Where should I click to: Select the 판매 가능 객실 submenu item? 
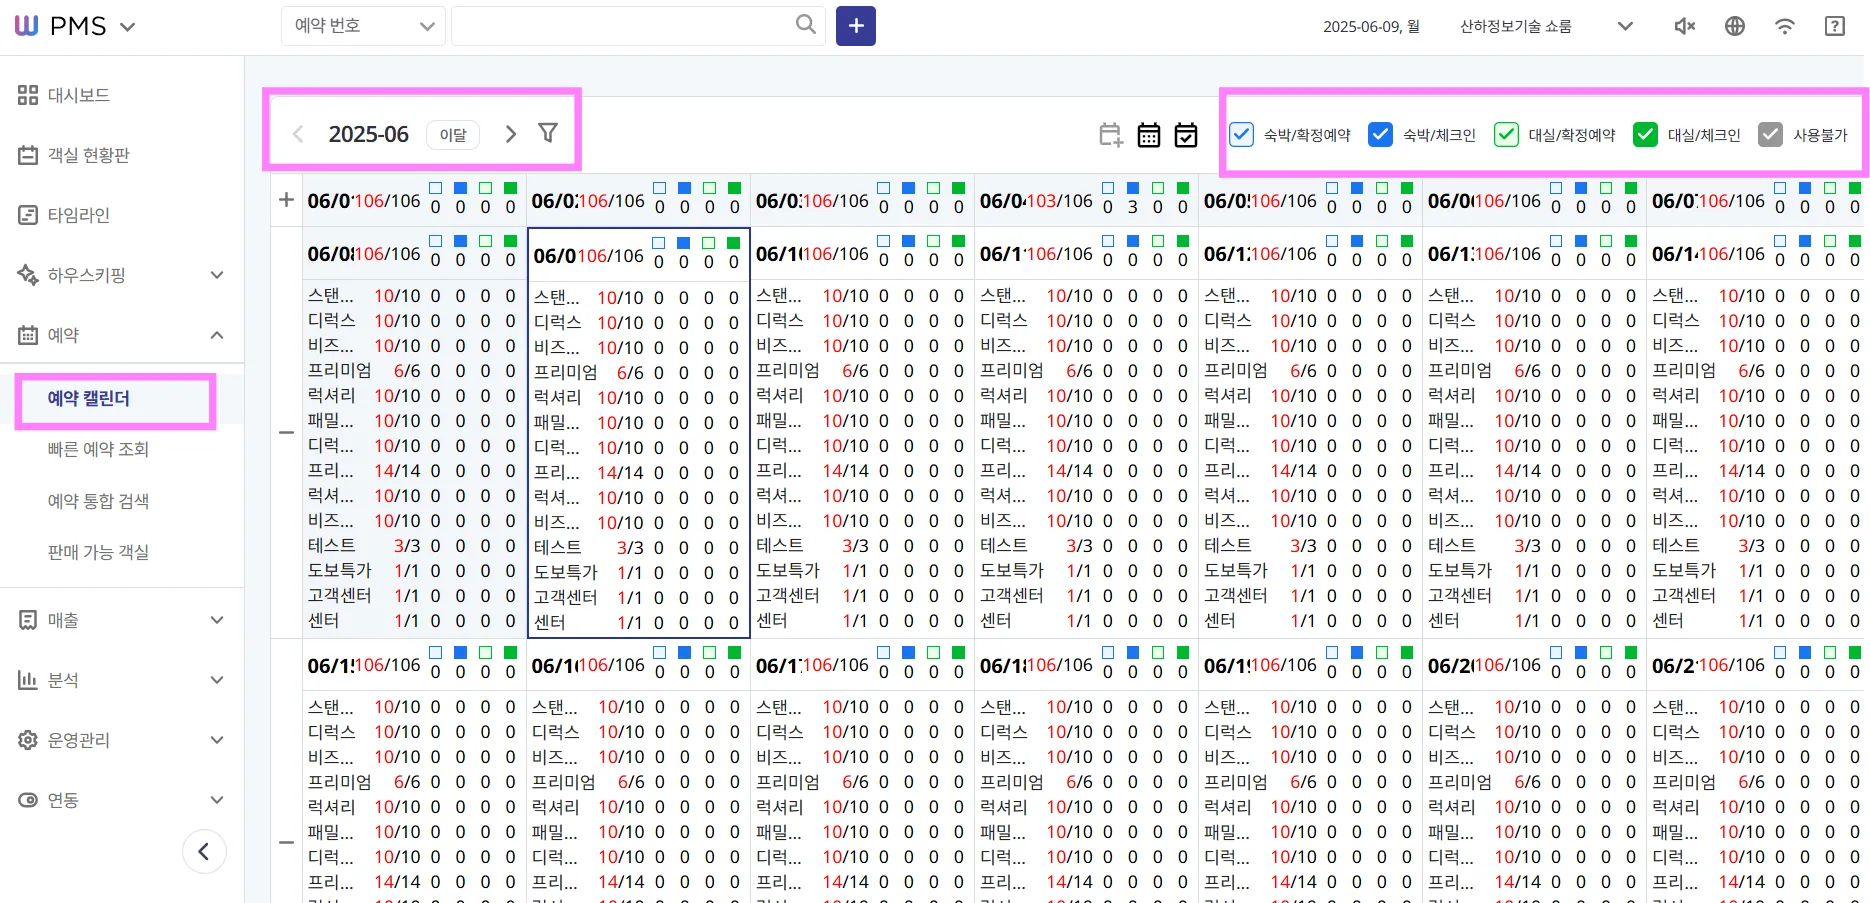point(98,552)
